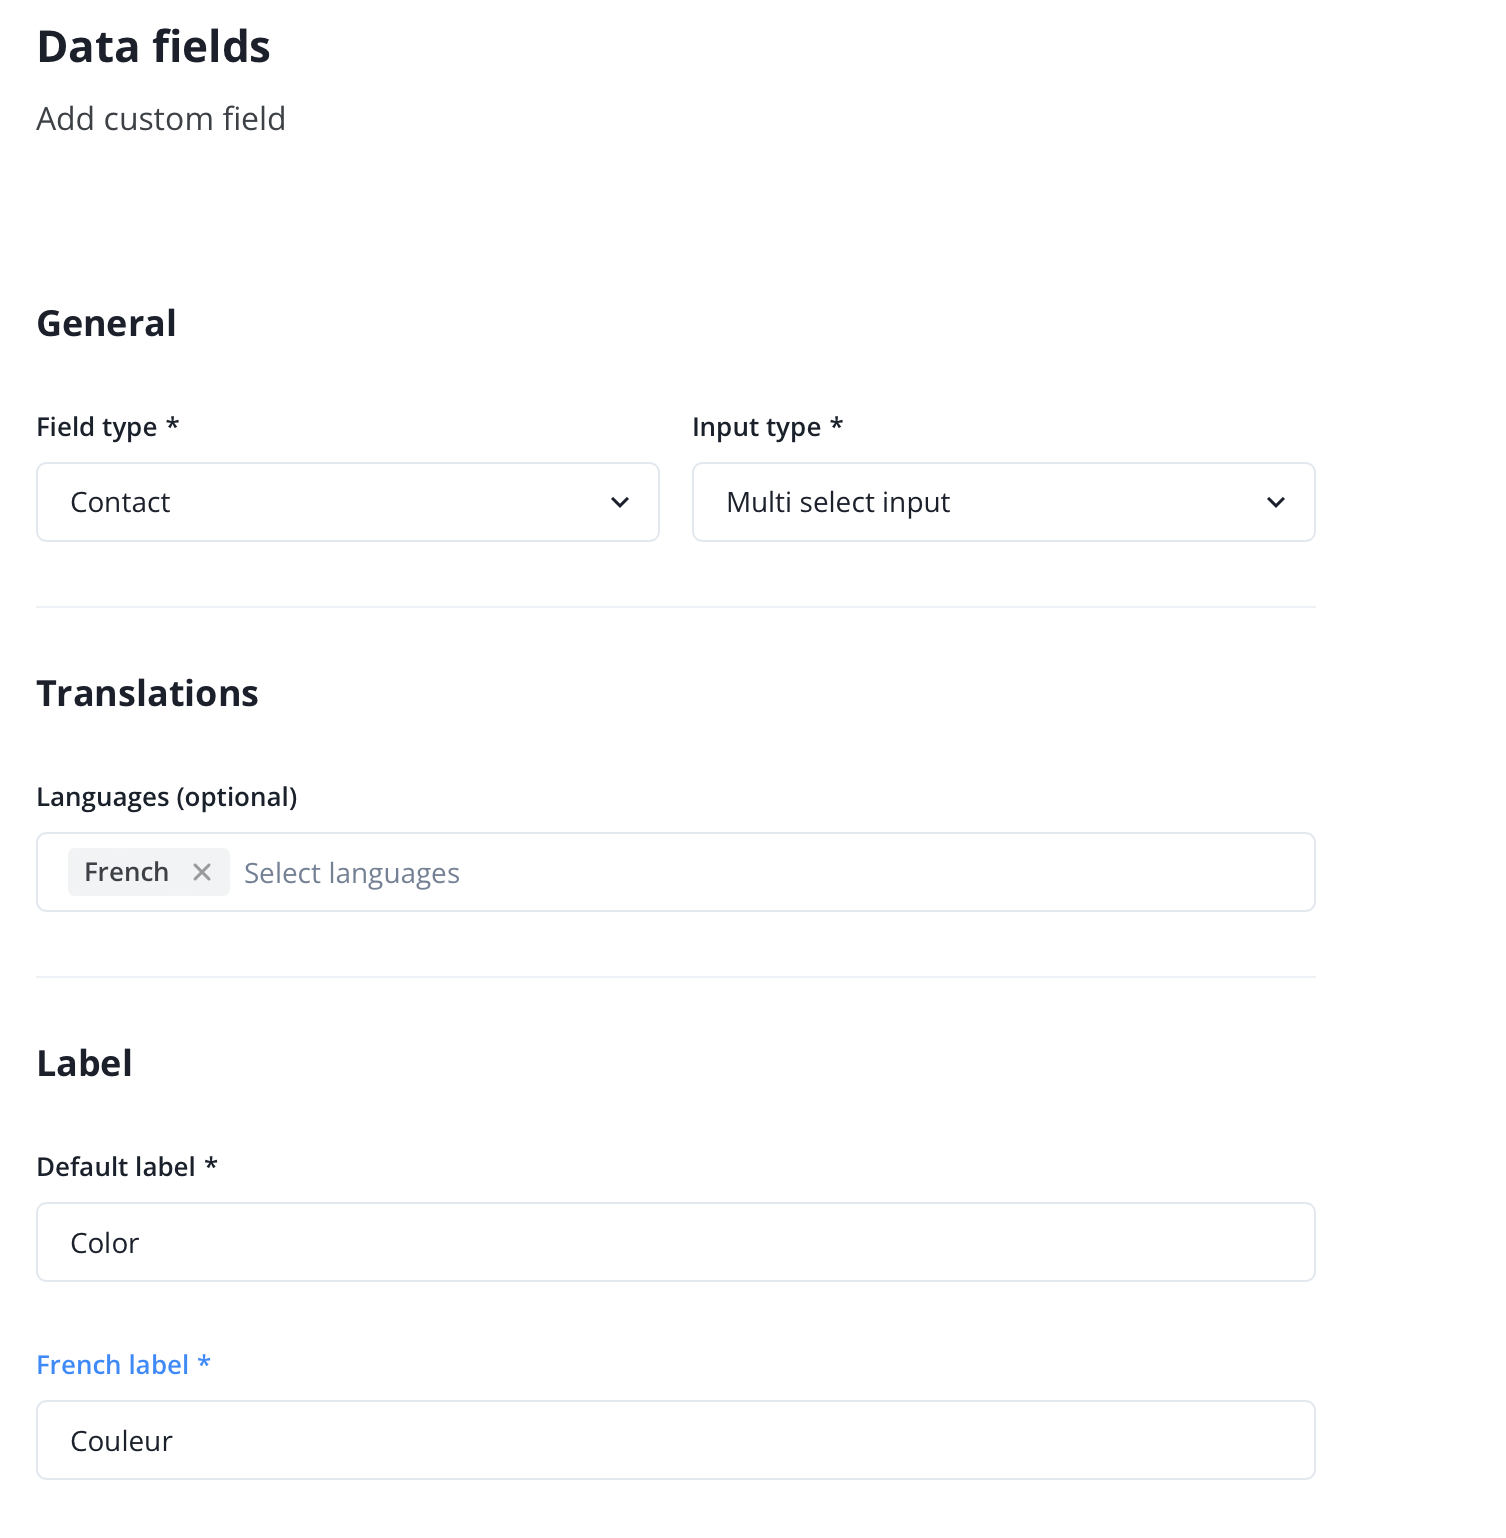This screenshot has height=1538, width=1506.
Task: Click the Languages (optional) caption
Action: (x=167, y=797)
